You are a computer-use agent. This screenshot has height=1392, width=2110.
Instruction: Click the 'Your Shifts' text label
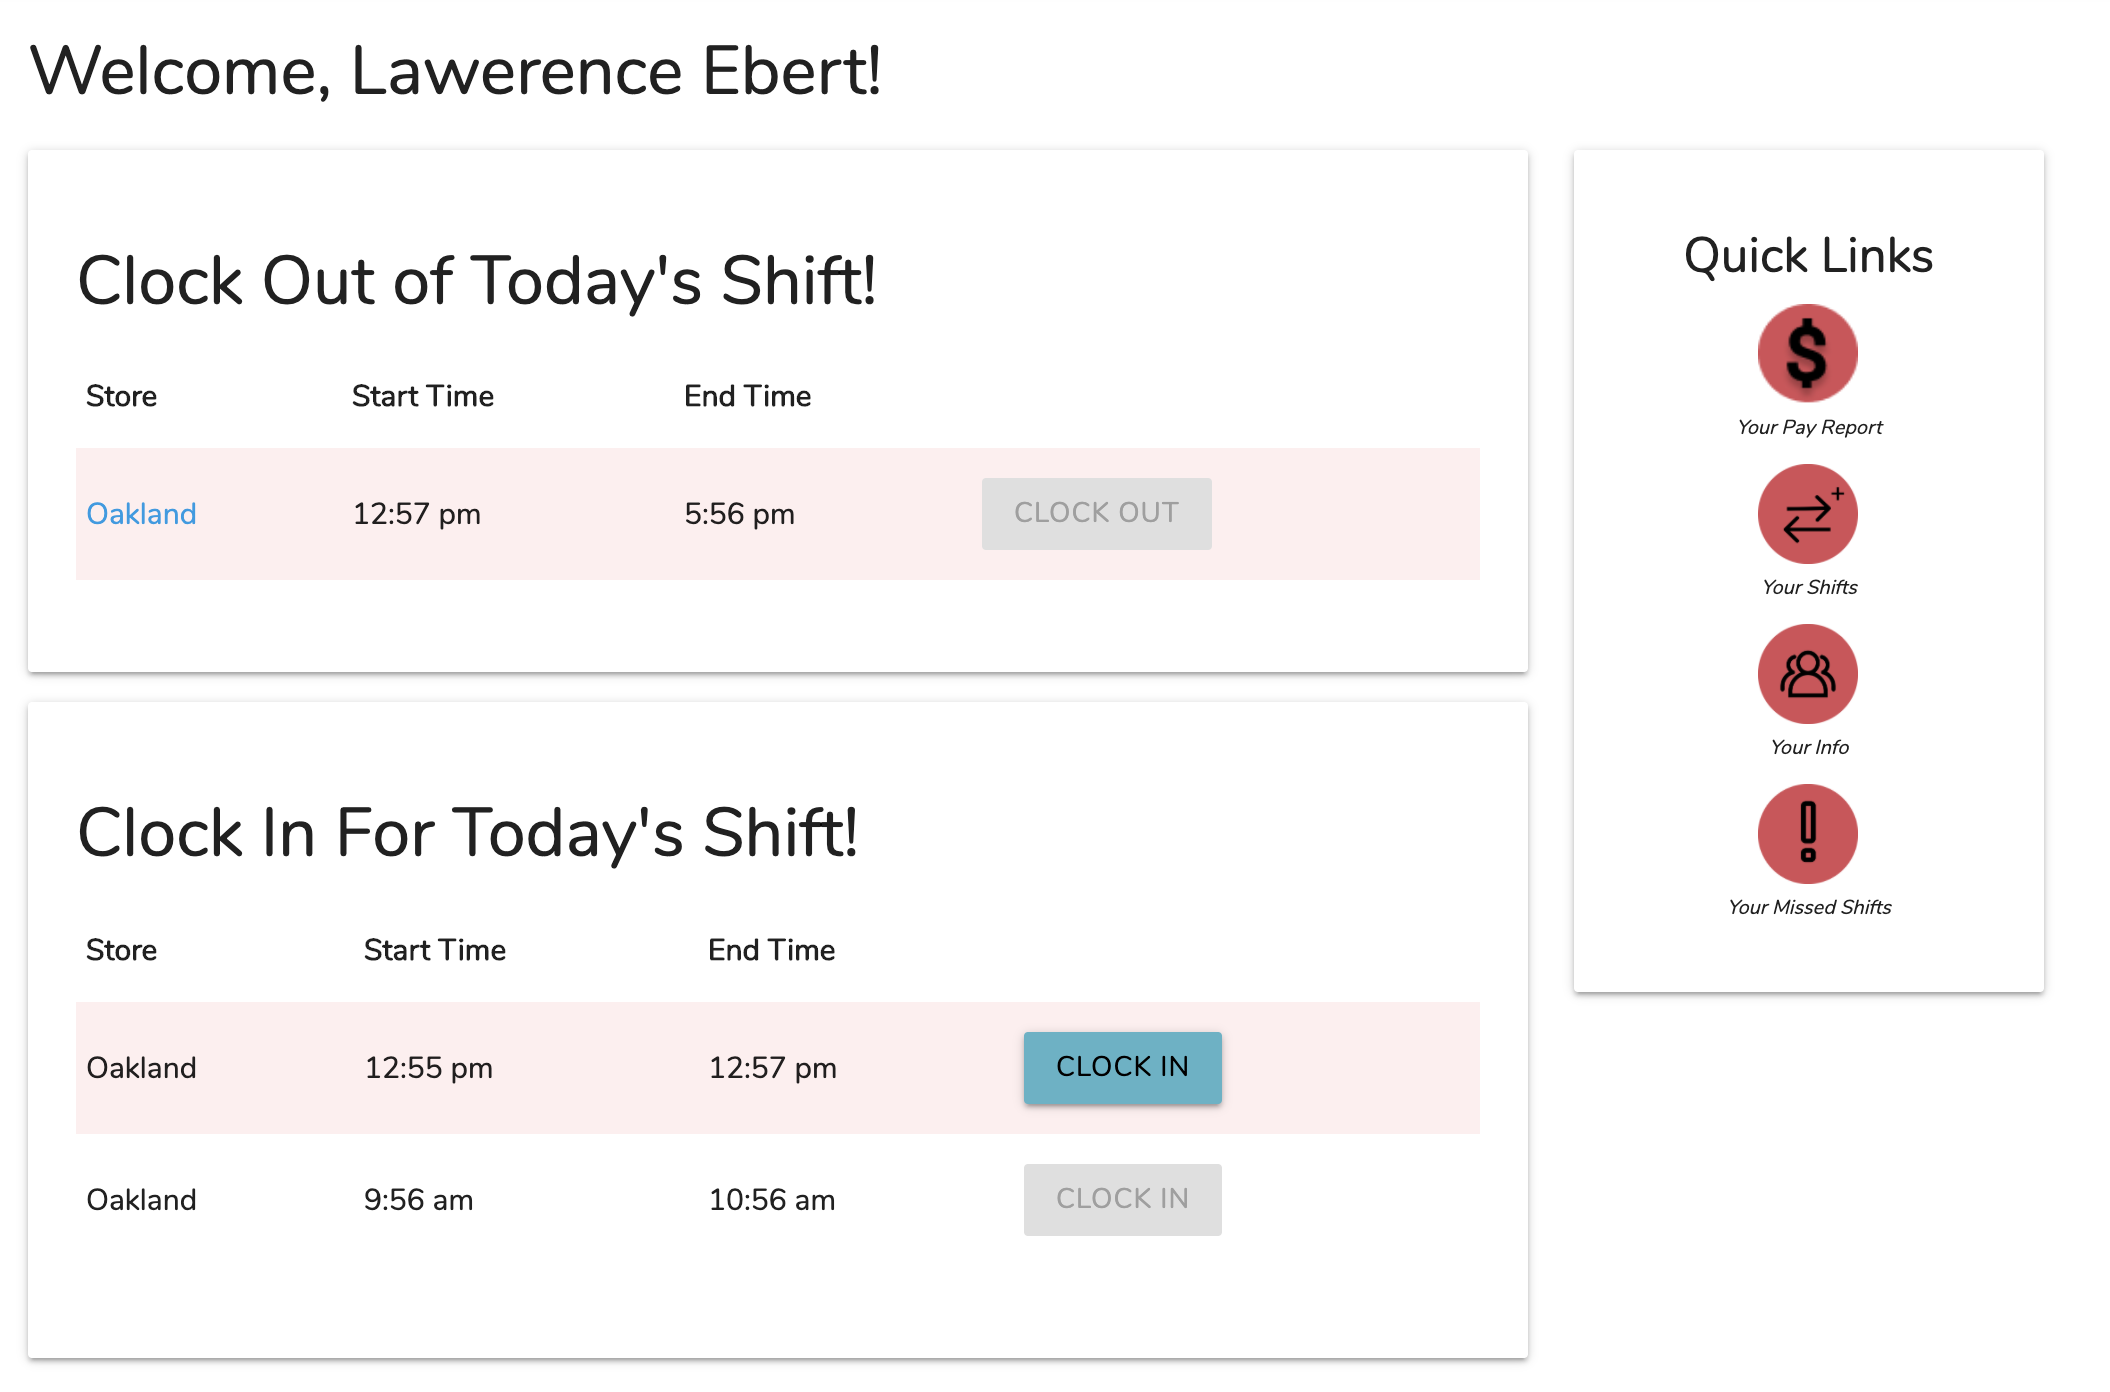1809,587
